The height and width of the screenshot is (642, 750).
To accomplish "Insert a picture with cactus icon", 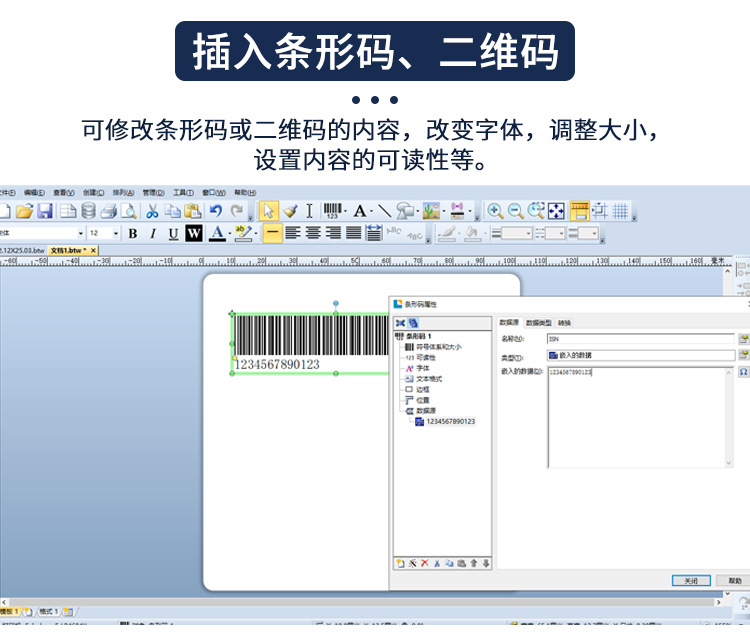I will (431, 211).
